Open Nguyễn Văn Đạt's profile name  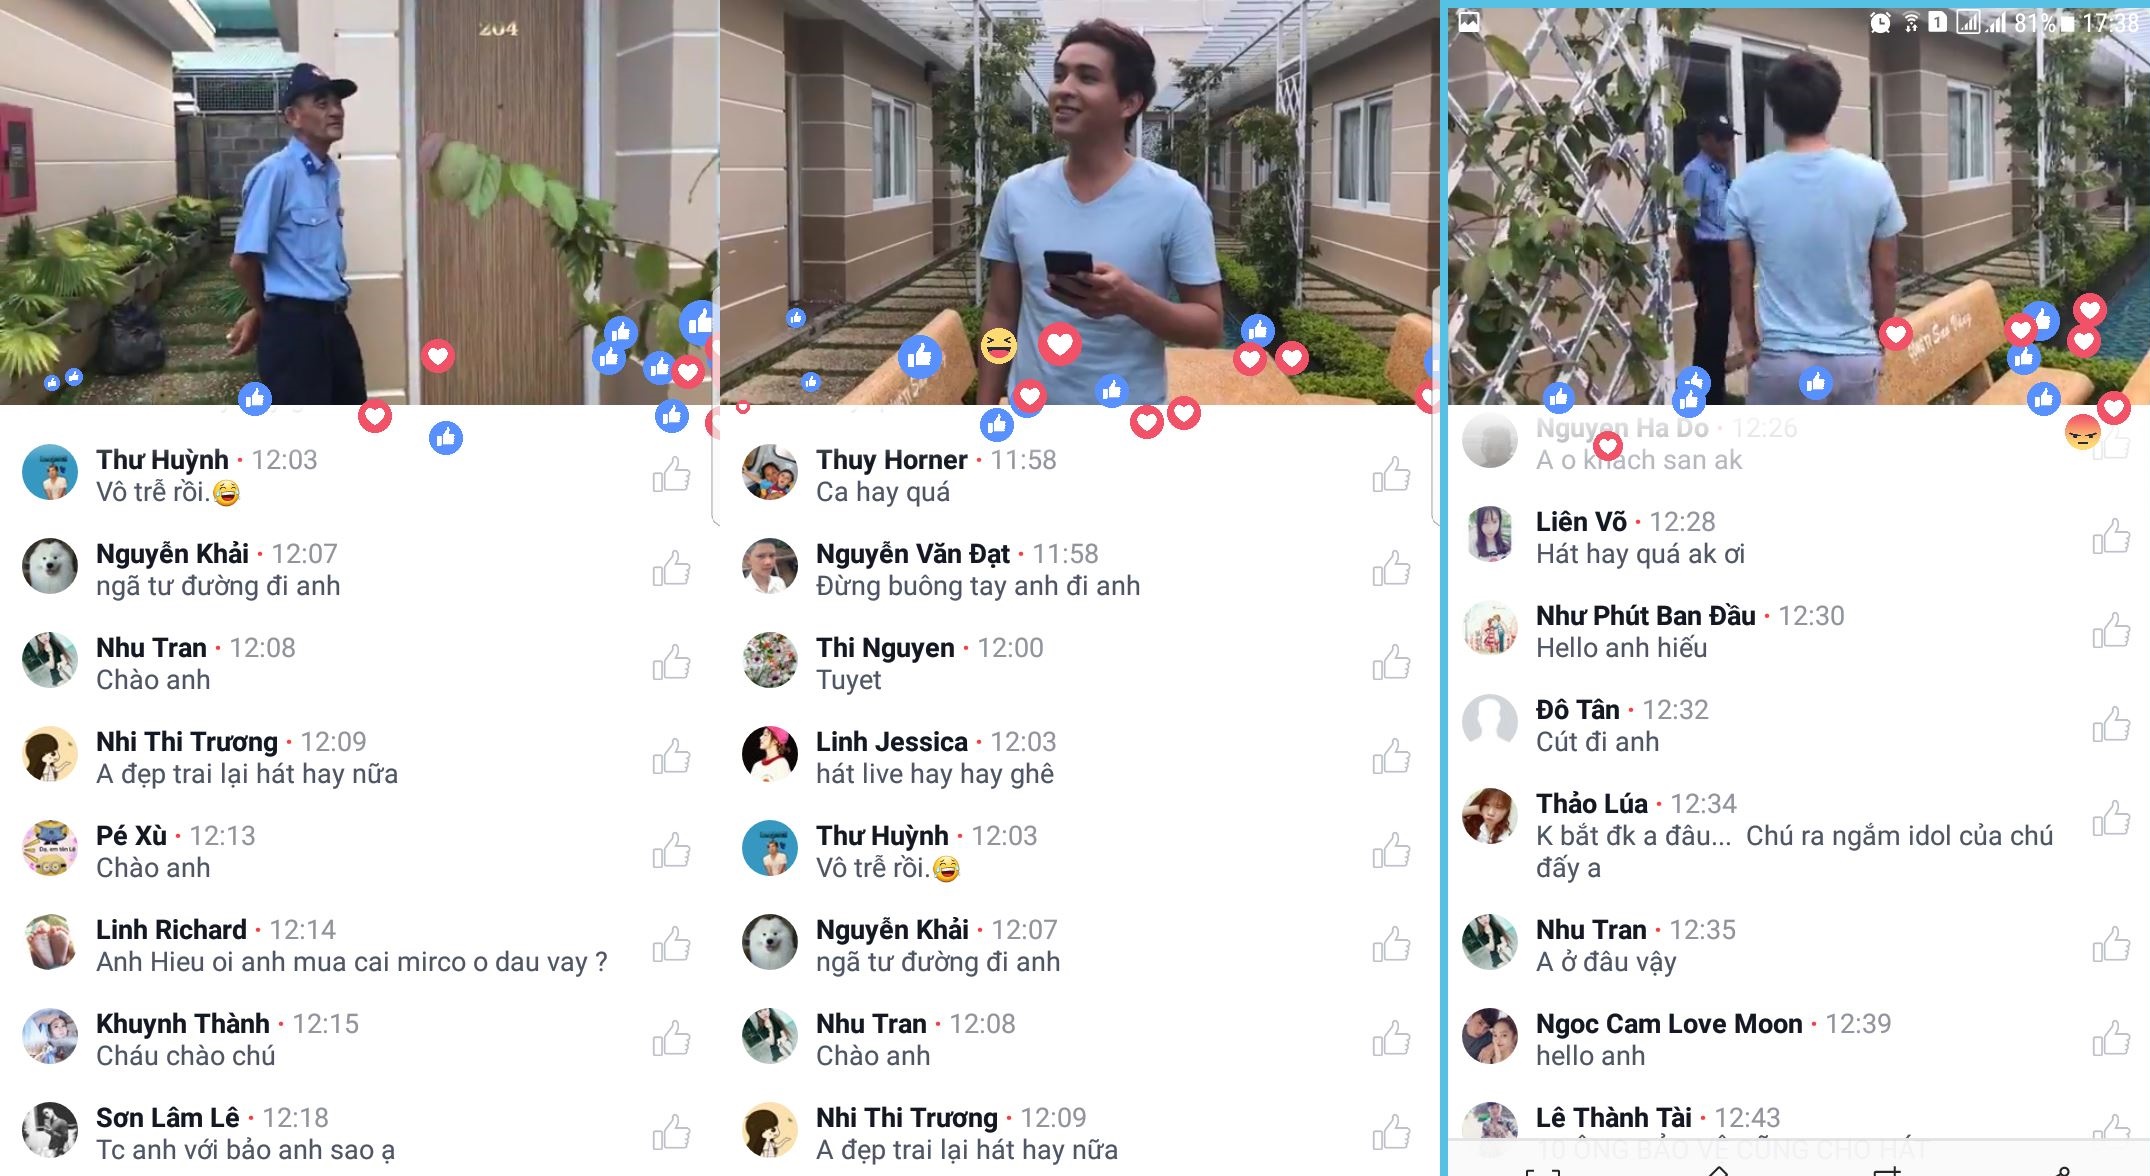pyautogui.click(x=912, y=554)
